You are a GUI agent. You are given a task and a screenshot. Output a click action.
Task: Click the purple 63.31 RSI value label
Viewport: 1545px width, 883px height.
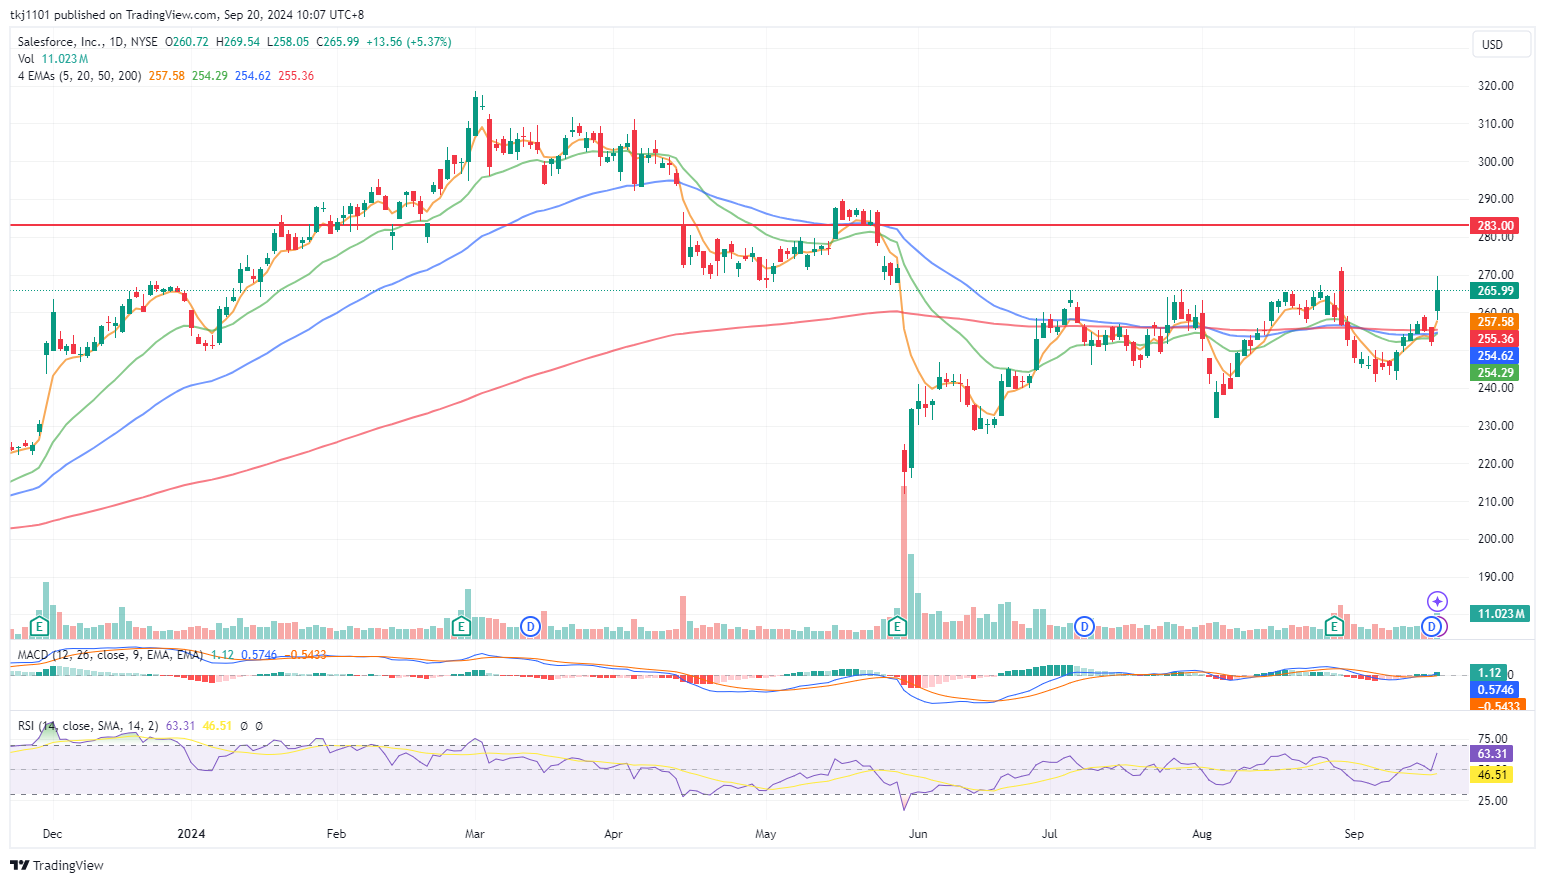(x=1492, y=754)
